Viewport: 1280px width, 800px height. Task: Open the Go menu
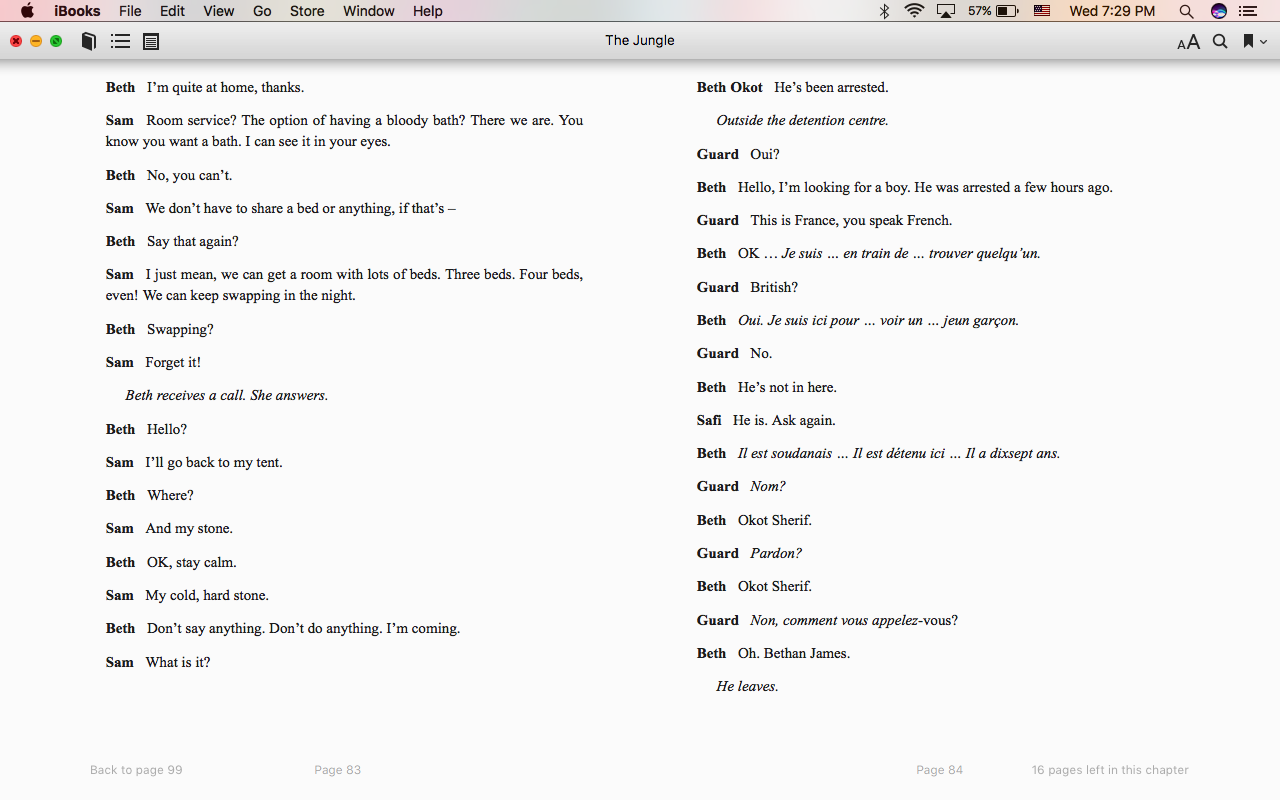coord(262,11)
